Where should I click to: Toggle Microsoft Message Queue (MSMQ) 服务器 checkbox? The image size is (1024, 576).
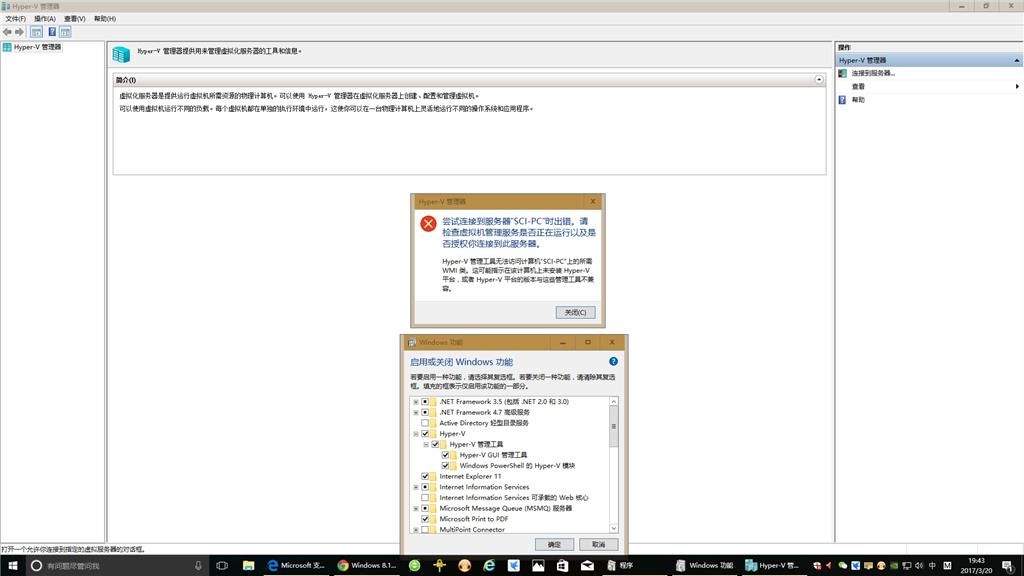click(425, 508)
